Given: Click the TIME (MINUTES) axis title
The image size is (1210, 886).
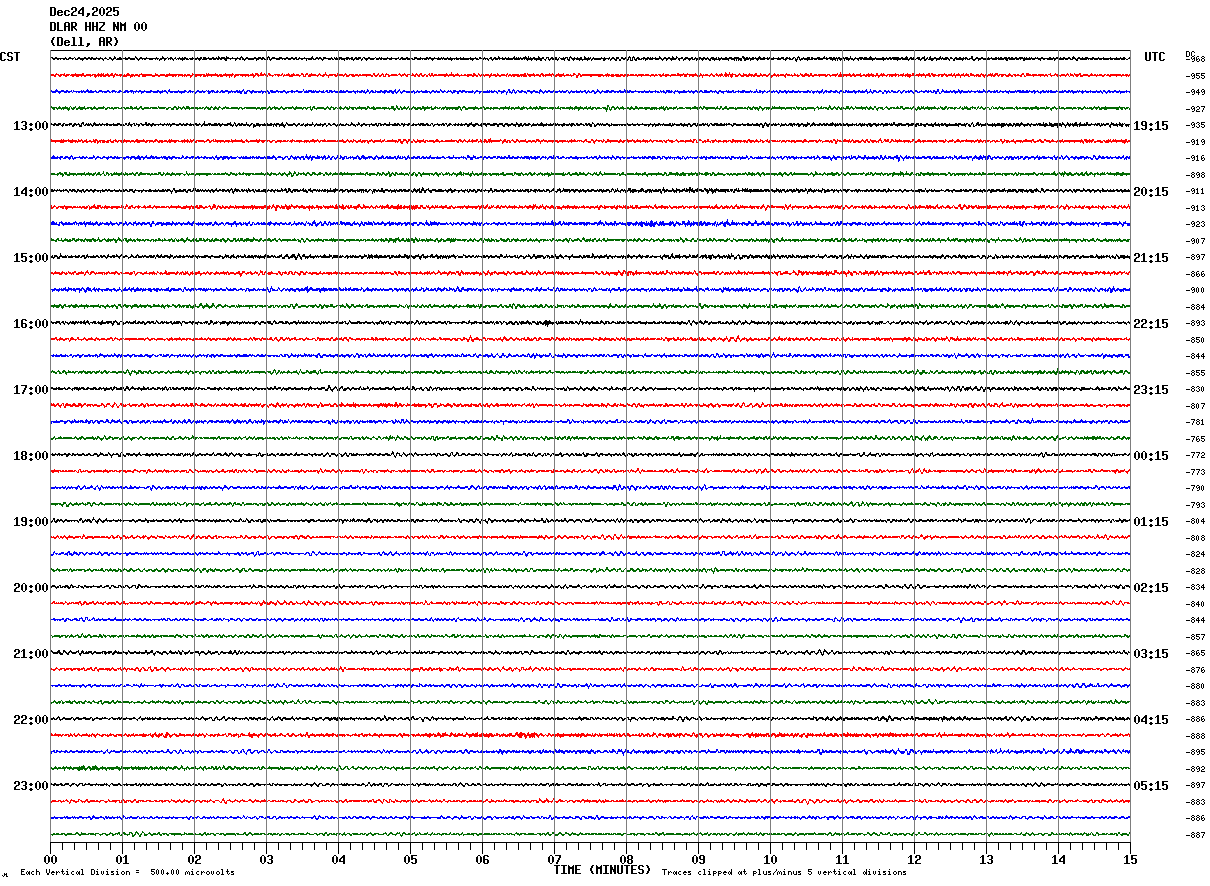Looking at the screenshot, I should pos(602,870).
